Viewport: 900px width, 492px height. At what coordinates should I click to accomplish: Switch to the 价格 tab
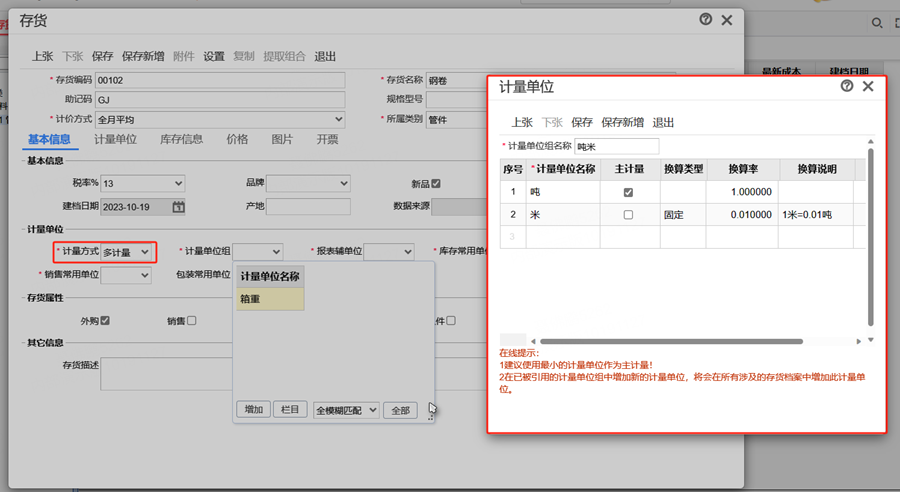[237, 140]
